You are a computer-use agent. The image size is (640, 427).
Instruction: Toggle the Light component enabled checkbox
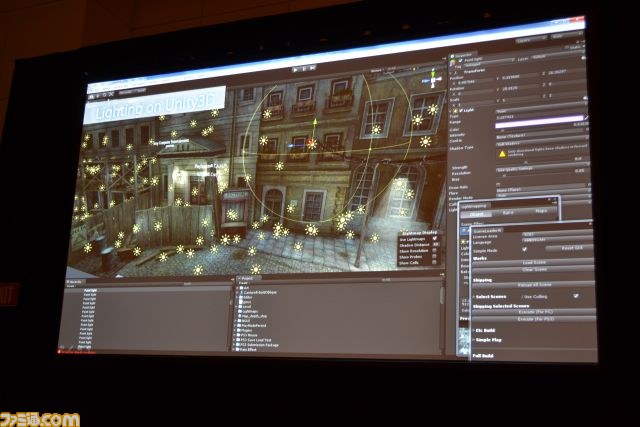click(x=461, y=110)
